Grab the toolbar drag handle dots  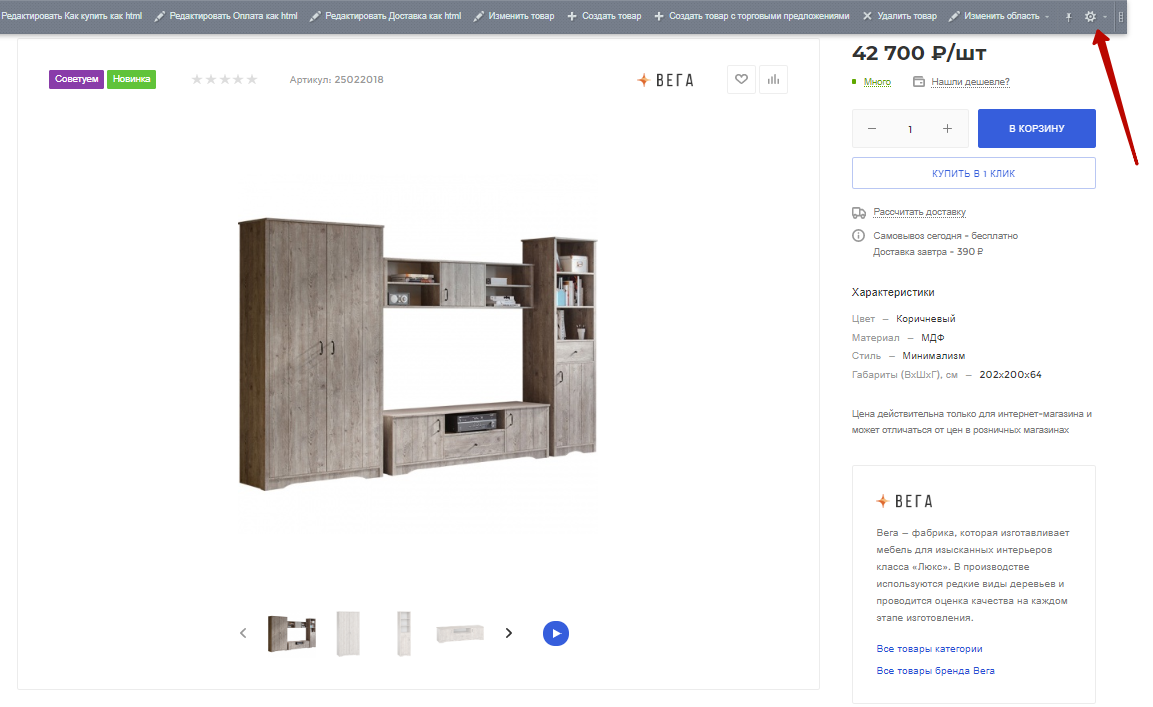click(1121, 16)
